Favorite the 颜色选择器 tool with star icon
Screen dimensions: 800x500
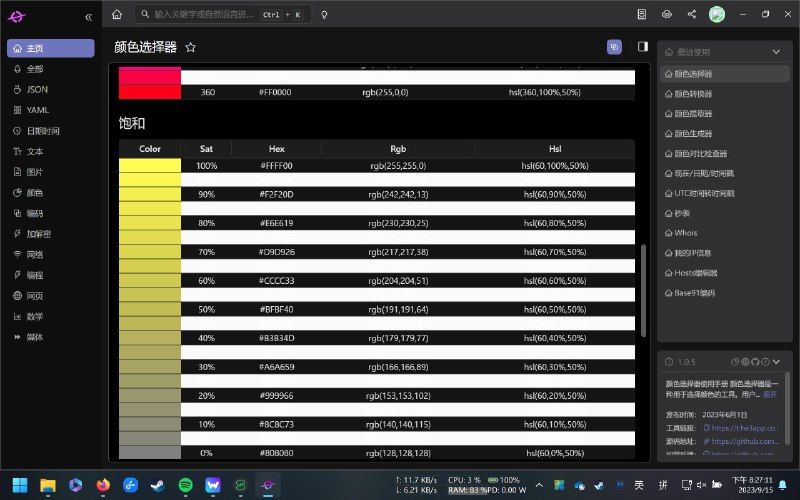(191, 47)
